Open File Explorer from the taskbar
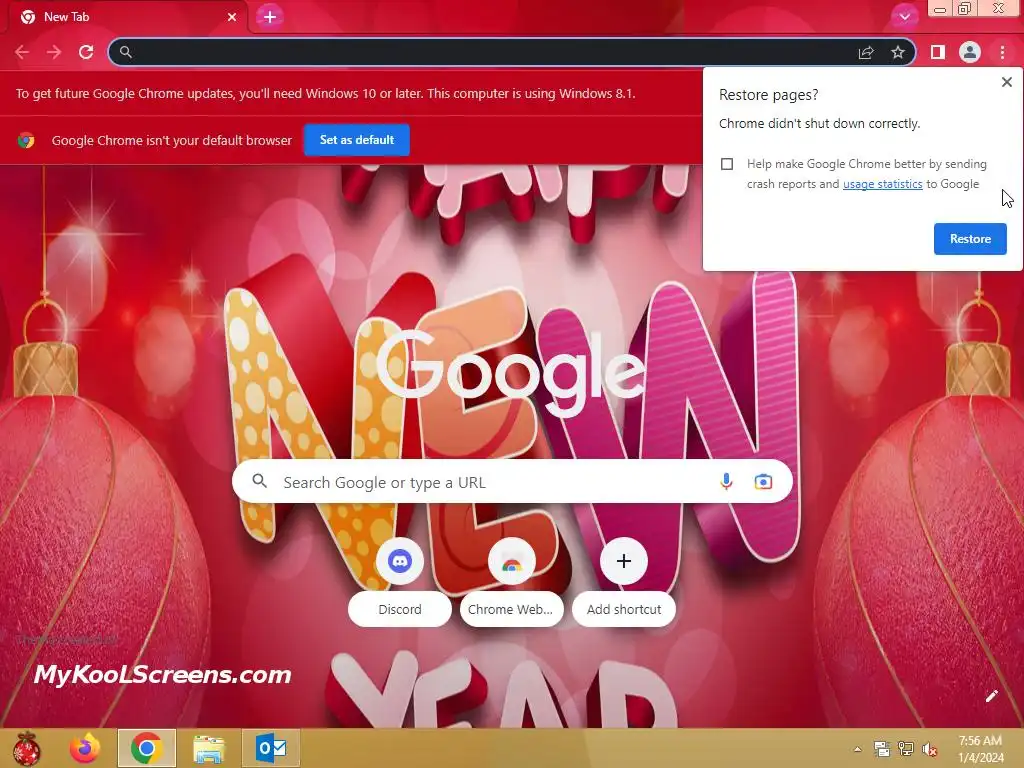Screen dimensions: 1024x768 208,748
